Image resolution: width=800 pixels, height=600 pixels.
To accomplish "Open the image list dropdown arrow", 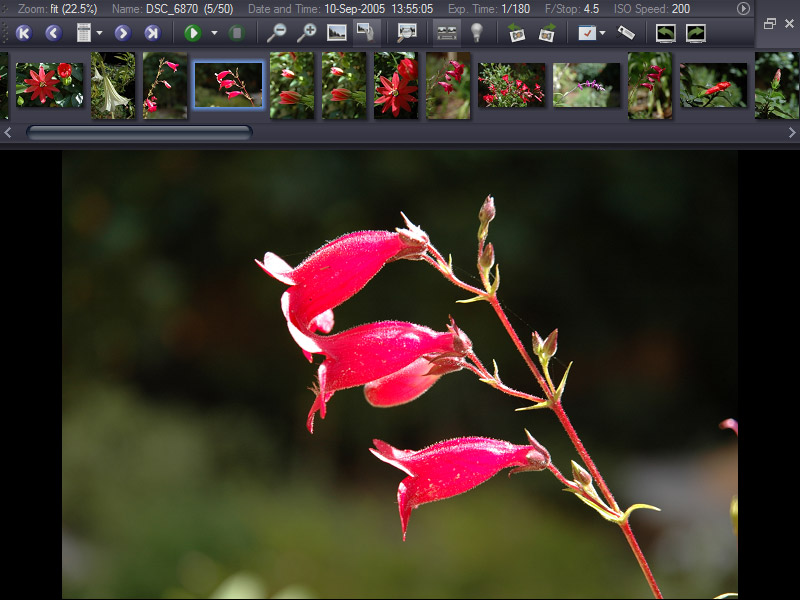I will click(100, 33).
